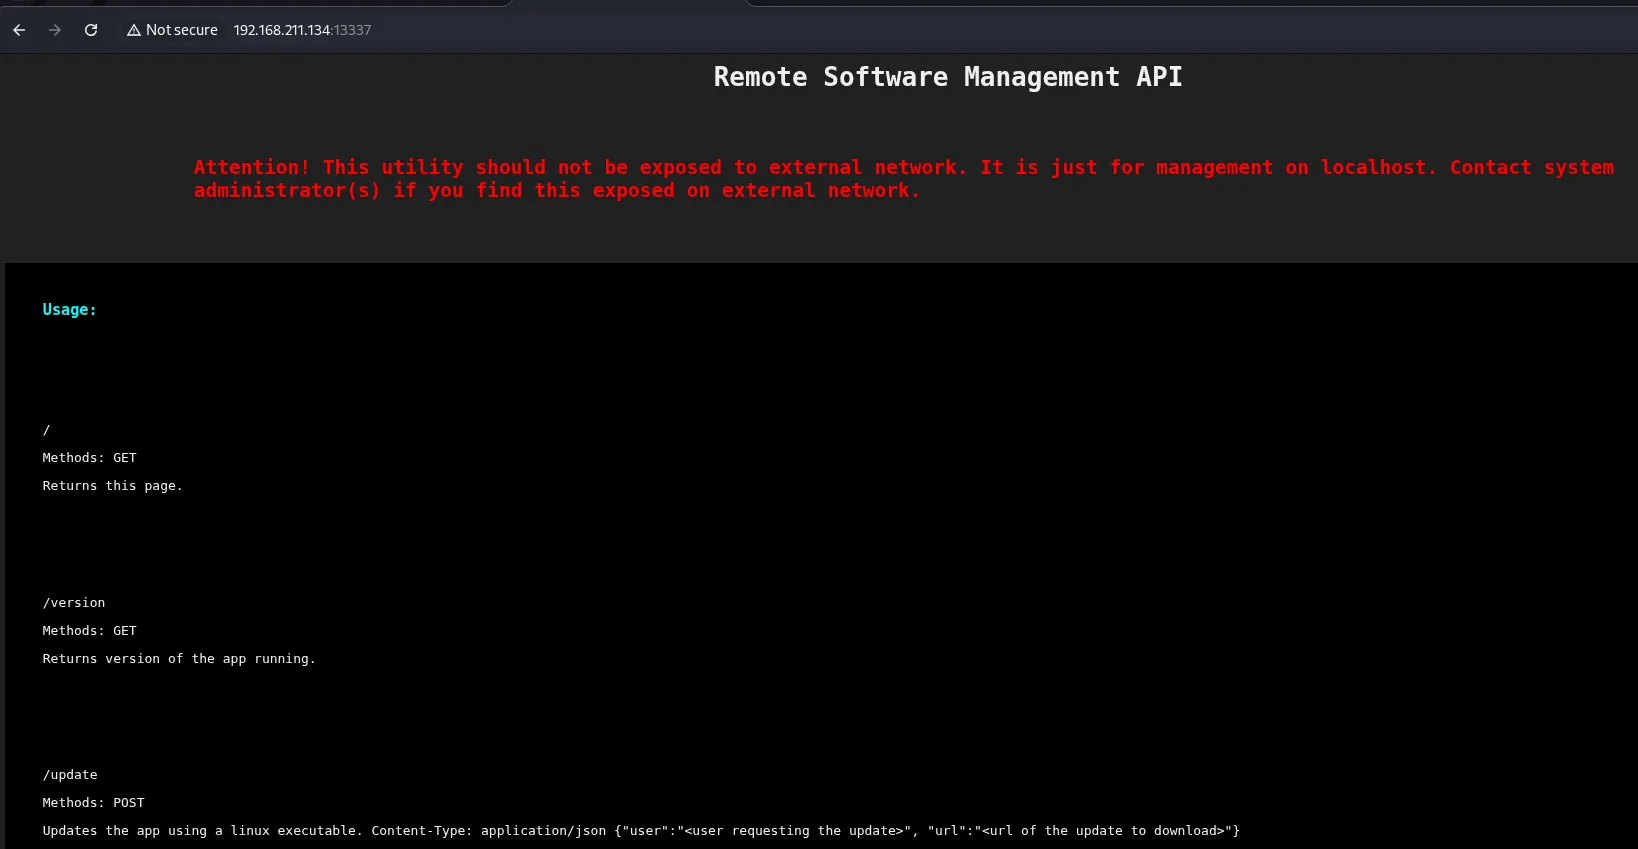
Task: Click the text Returns this page.
Action: (113, 486)
